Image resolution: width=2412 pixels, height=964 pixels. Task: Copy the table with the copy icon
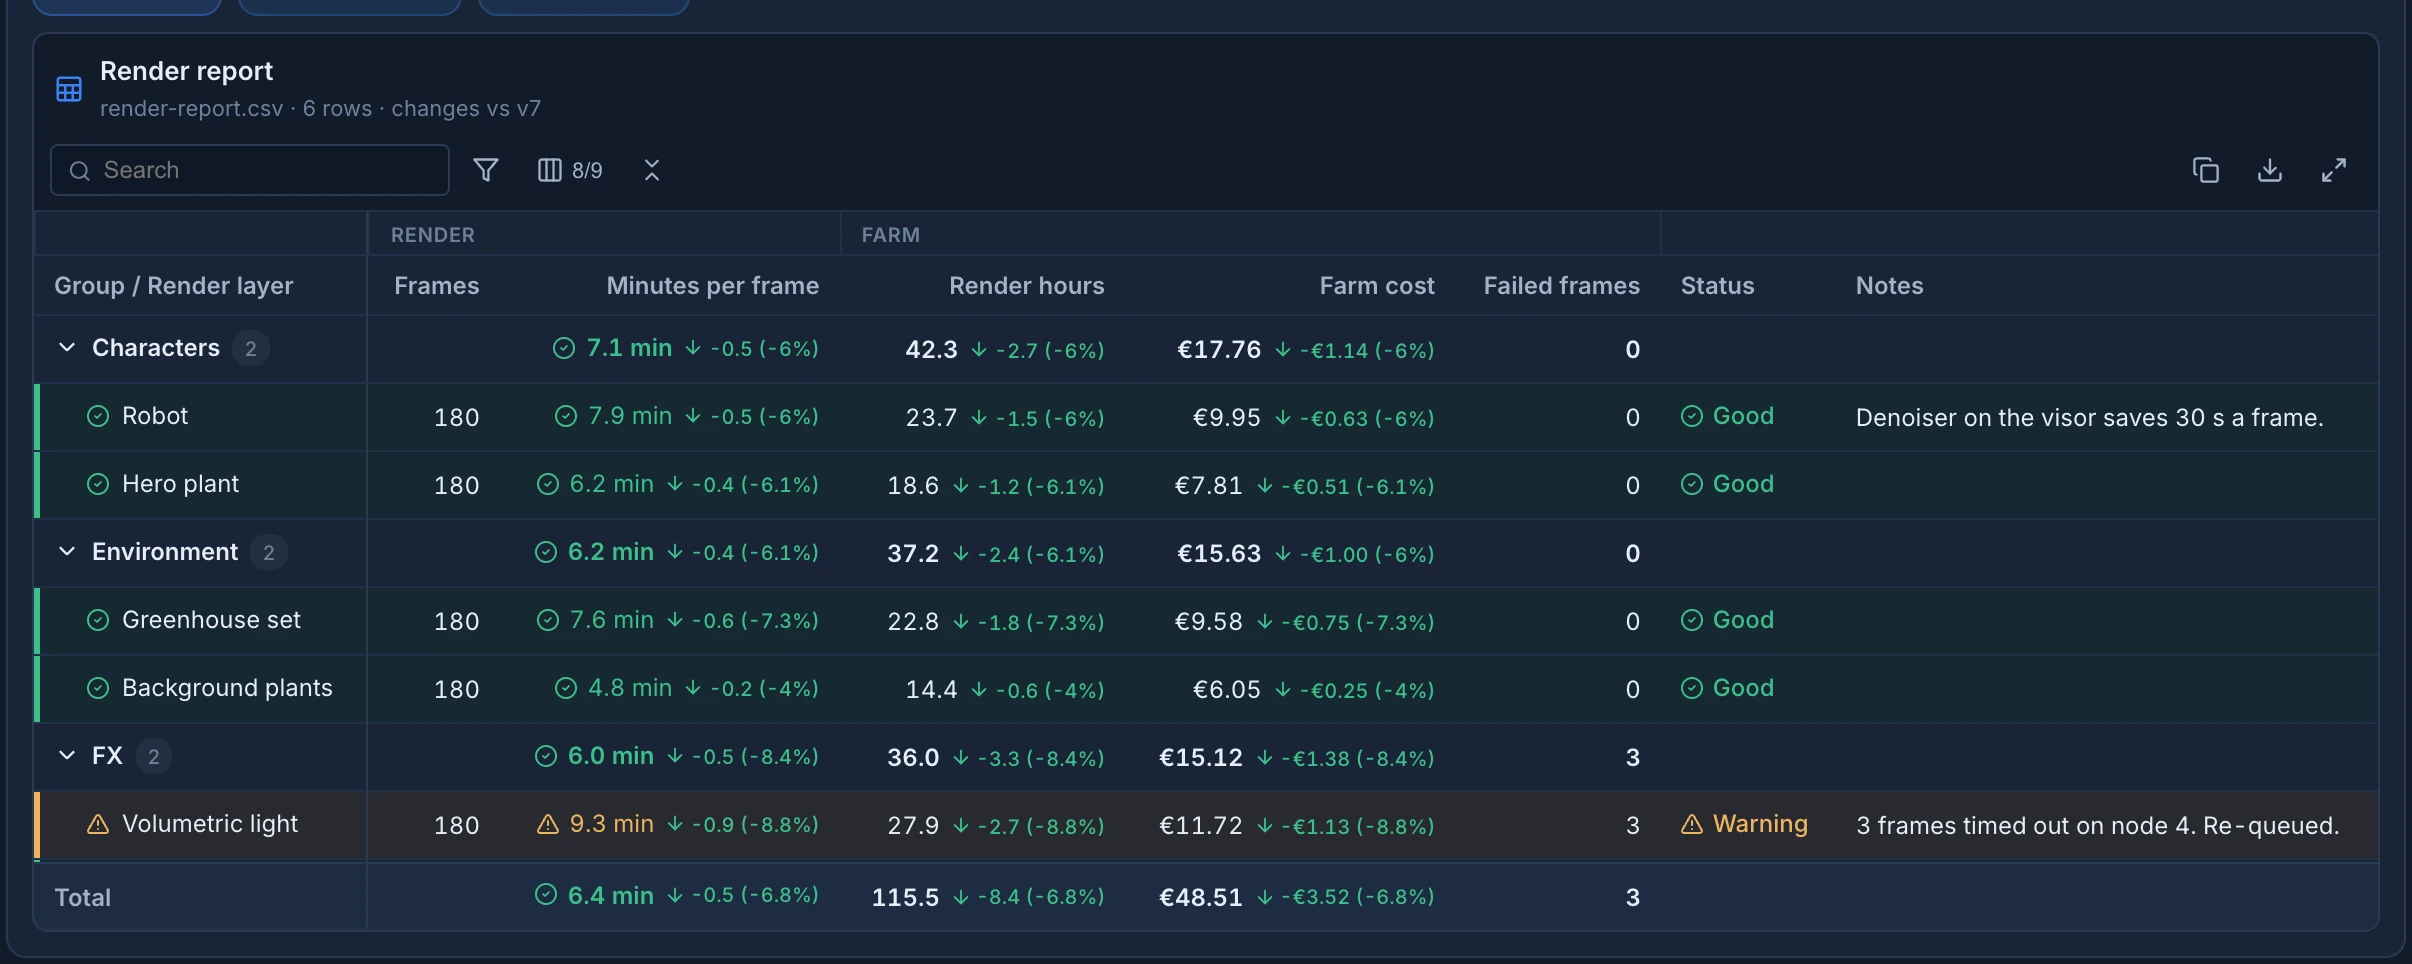pos(2206,170)
